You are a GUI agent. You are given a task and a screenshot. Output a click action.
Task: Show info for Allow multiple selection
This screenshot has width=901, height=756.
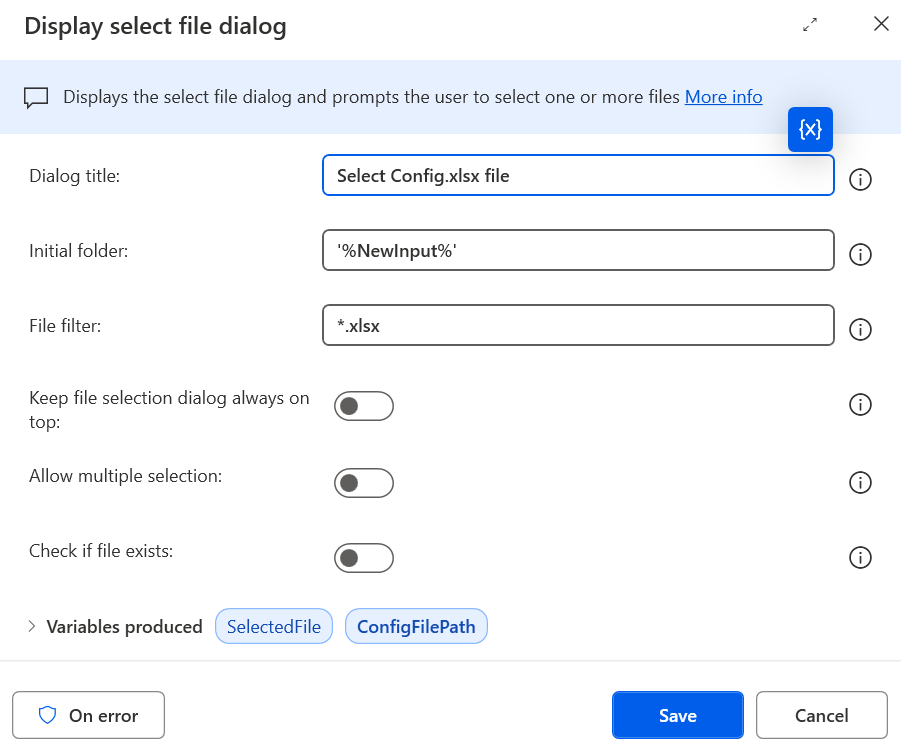coord(860,482)
